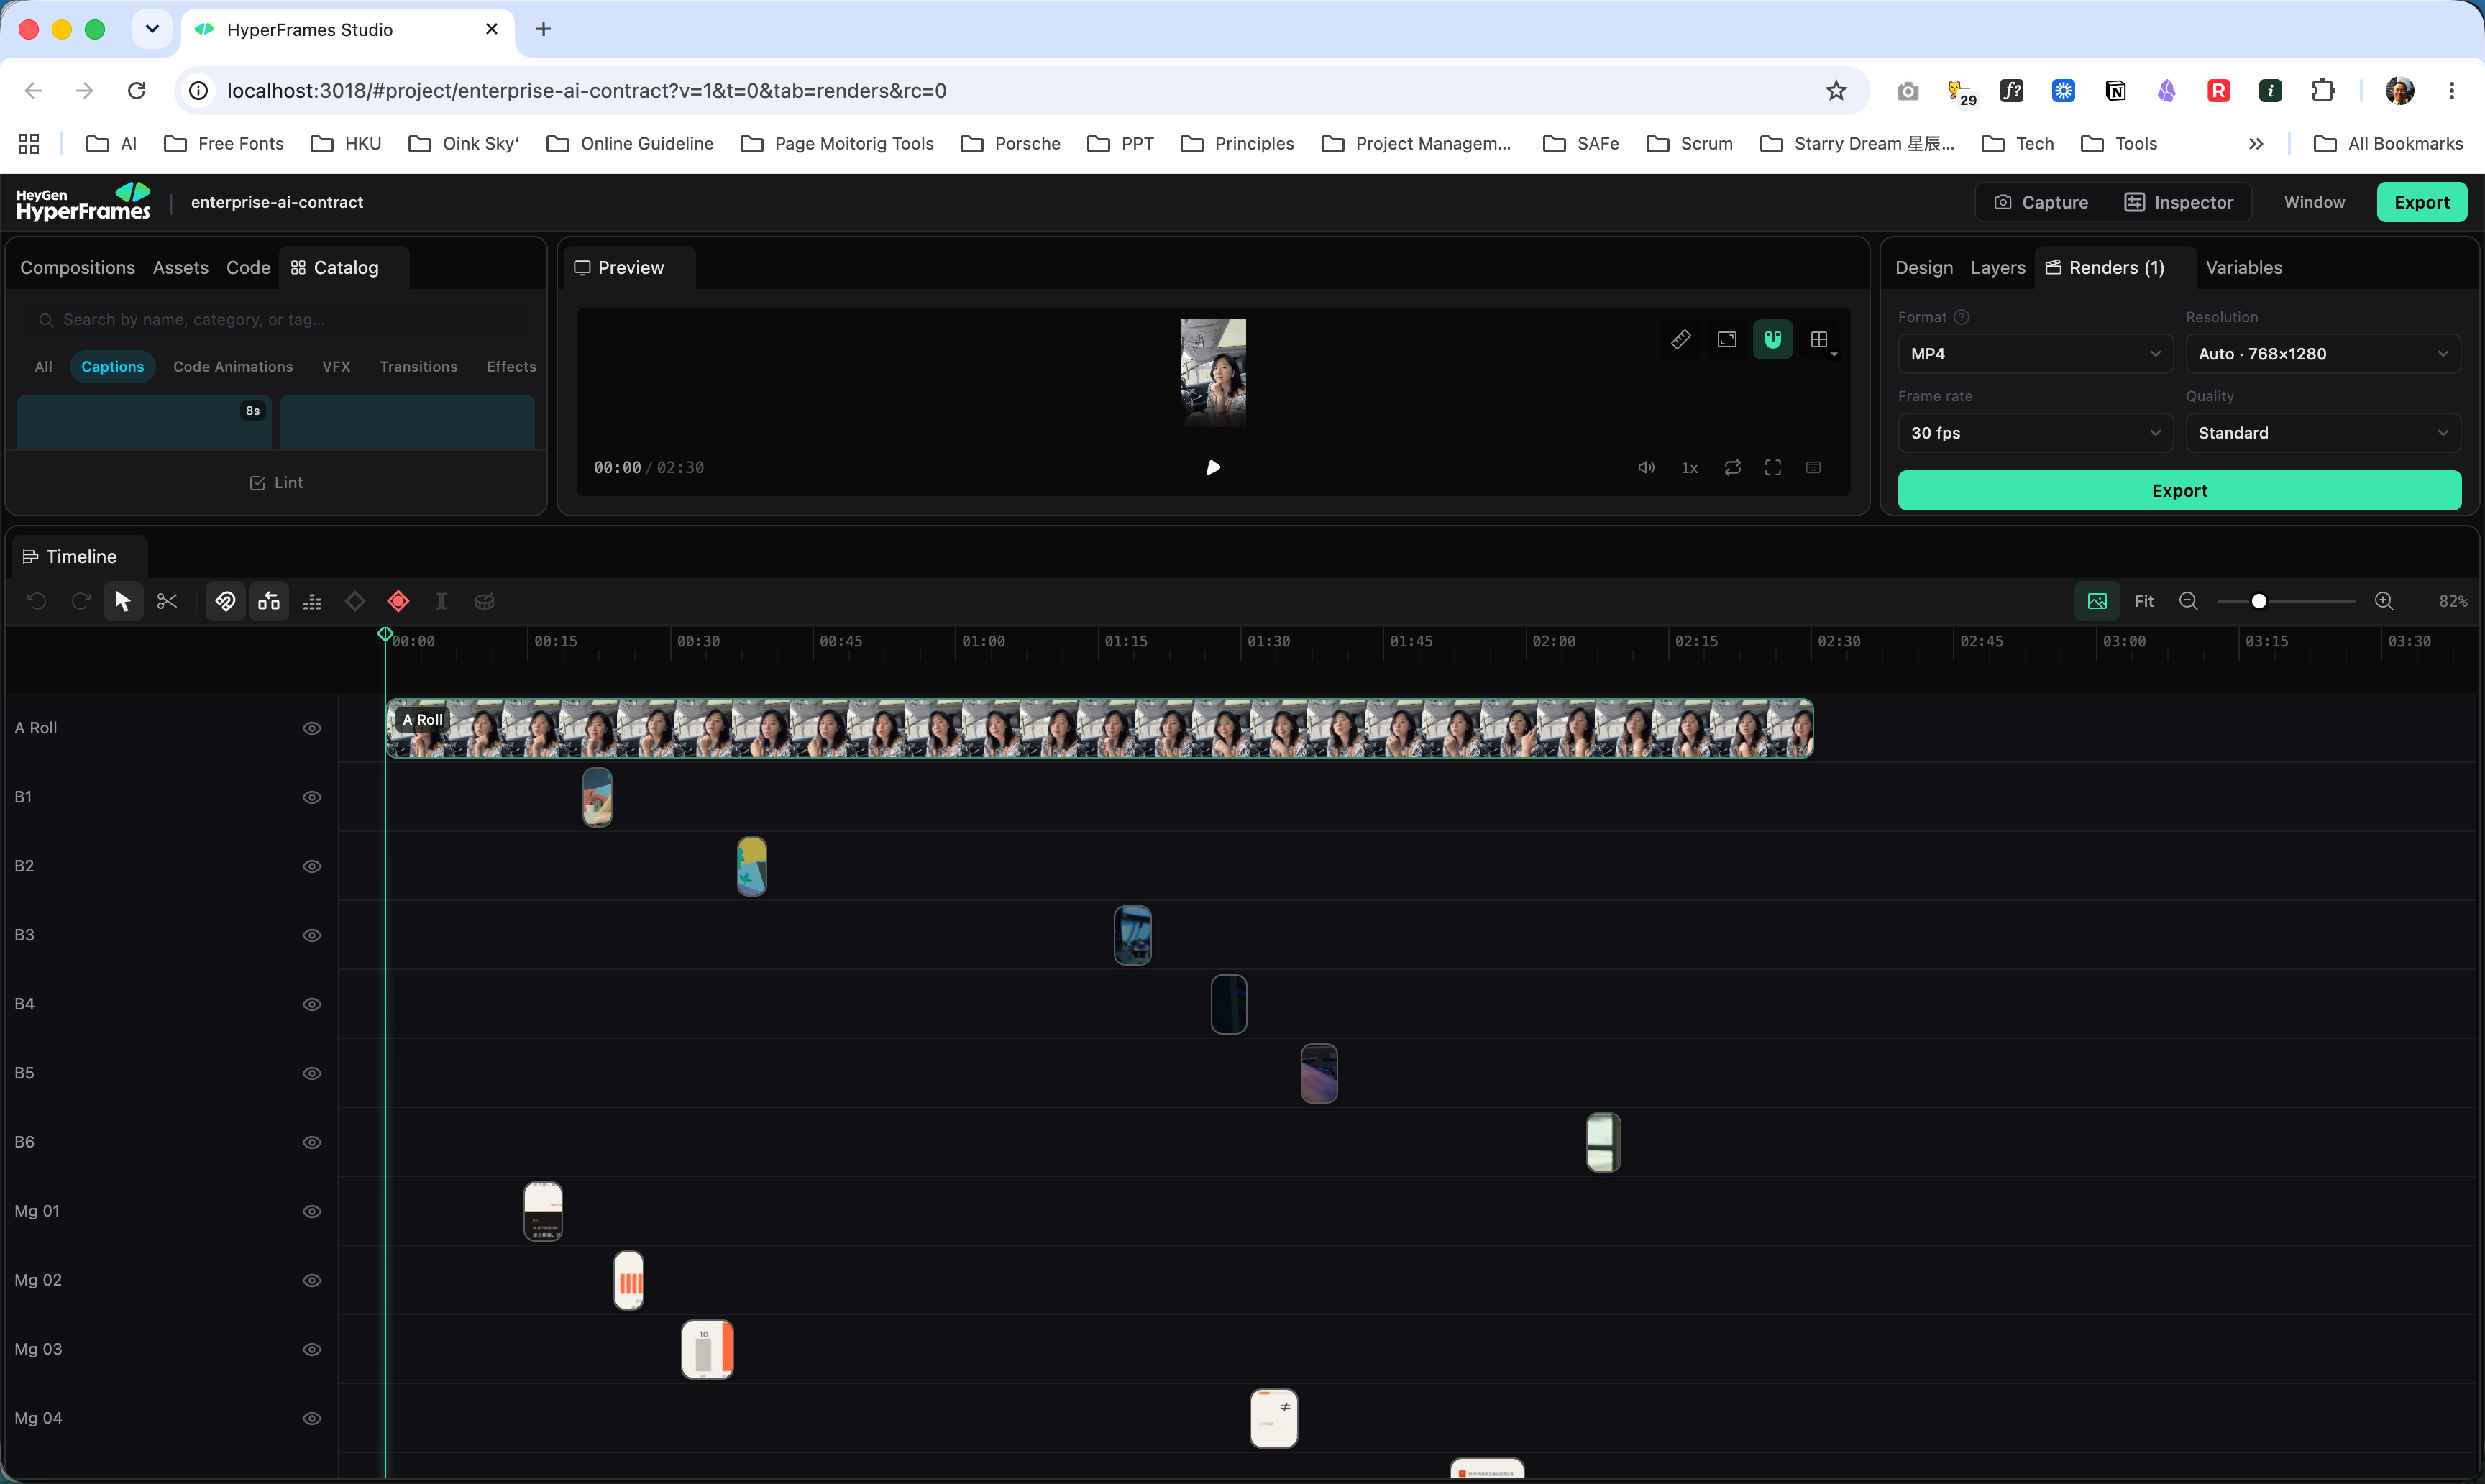
Task: Click the text cursor tool icon
Action: 441,601
